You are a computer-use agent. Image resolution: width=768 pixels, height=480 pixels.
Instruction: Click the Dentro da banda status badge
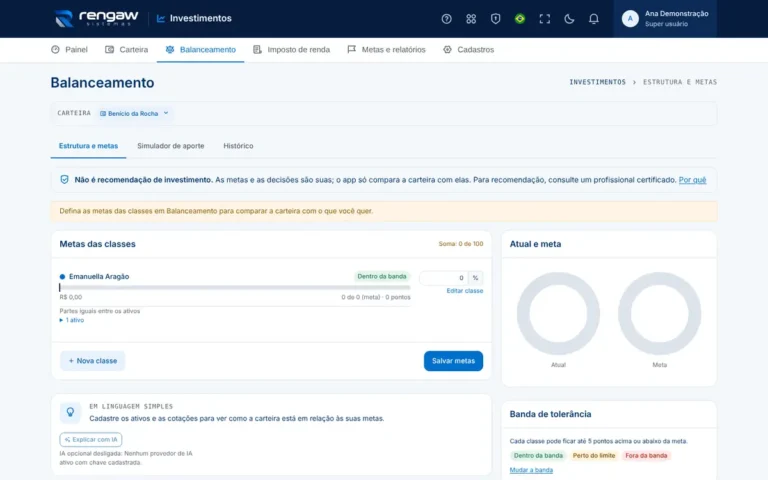(x=382, y=277)
